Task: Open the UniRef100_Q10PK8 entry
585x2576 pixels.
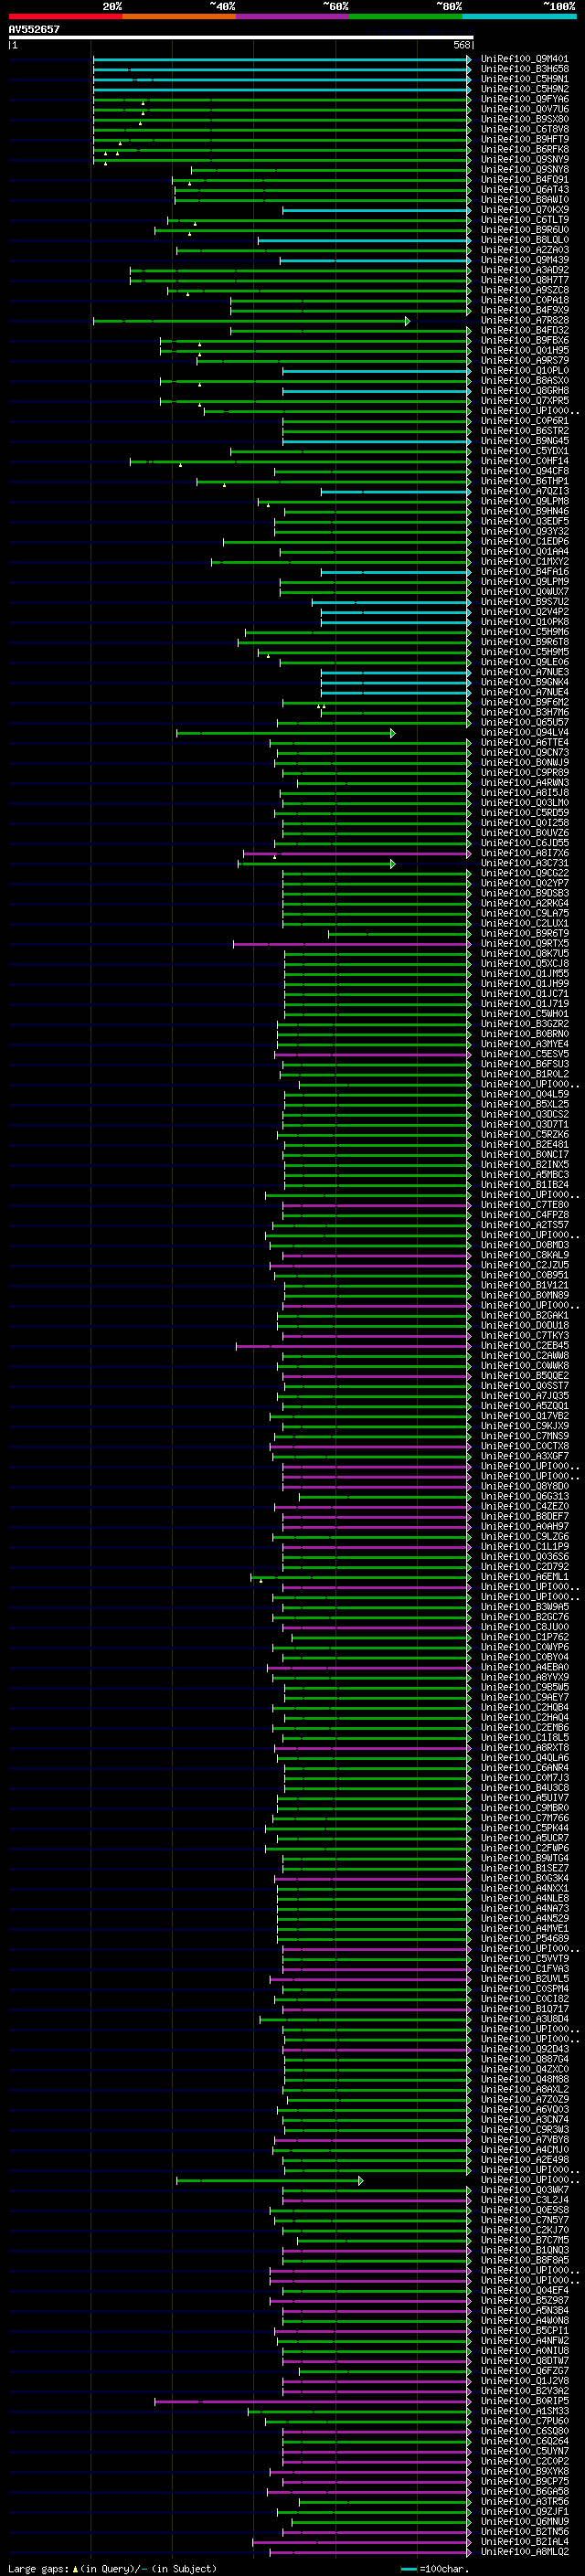Action: (524, 622)
